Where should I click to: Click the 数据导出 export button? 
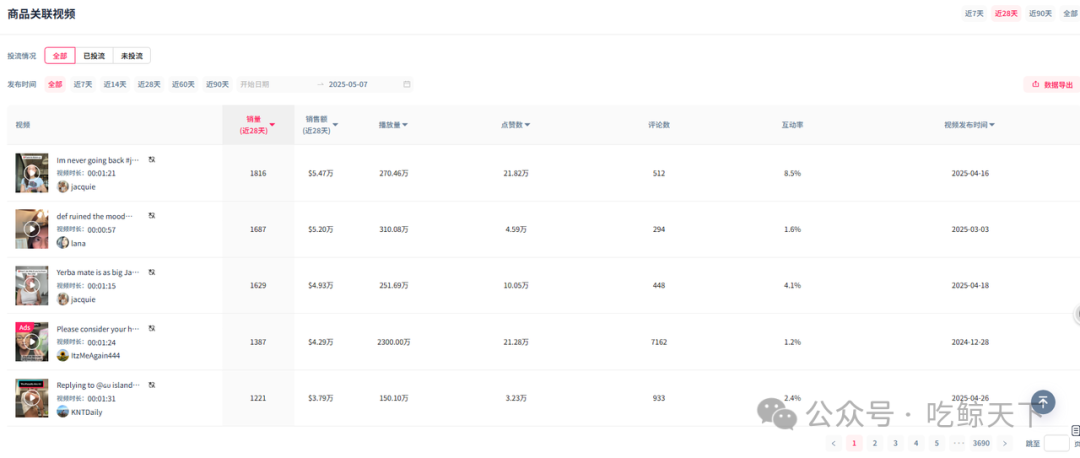pos(1052,85)
